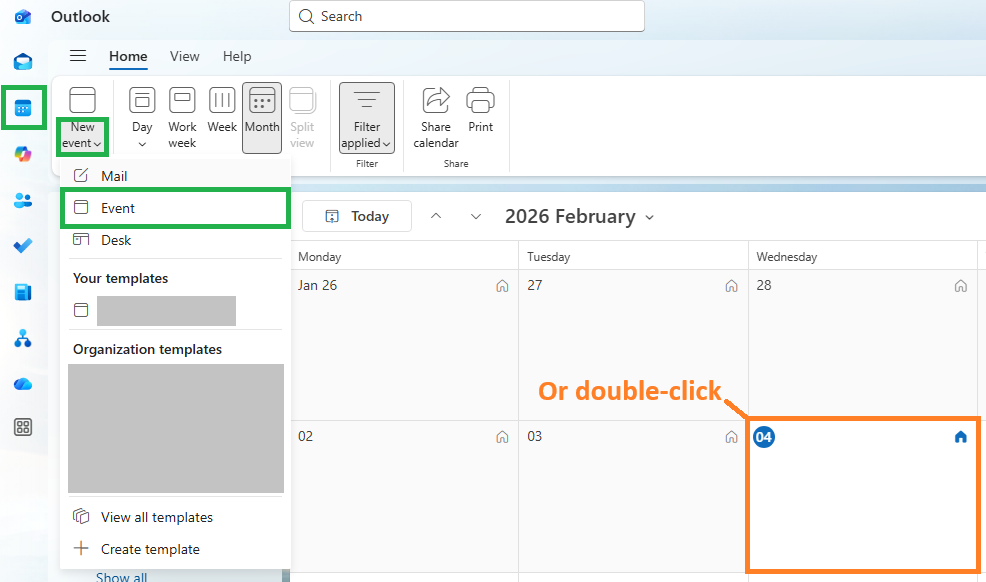
Task: Open the Help ribbon tab
Action: pos(237,56)
